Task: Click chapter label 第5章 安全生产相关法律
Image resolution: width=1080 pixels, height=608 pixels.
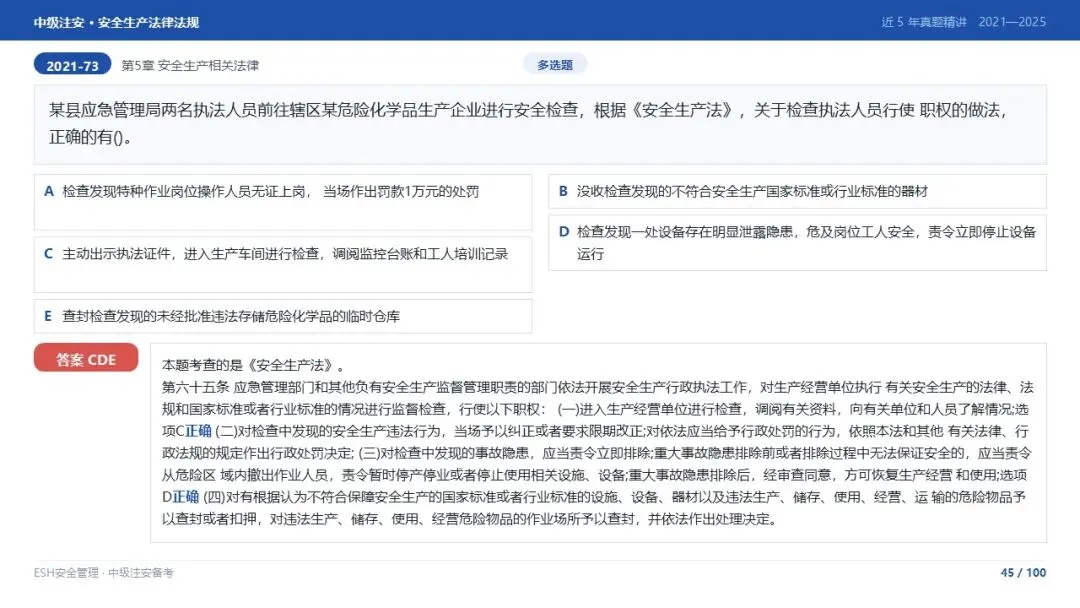Action: tap(190, 65)
